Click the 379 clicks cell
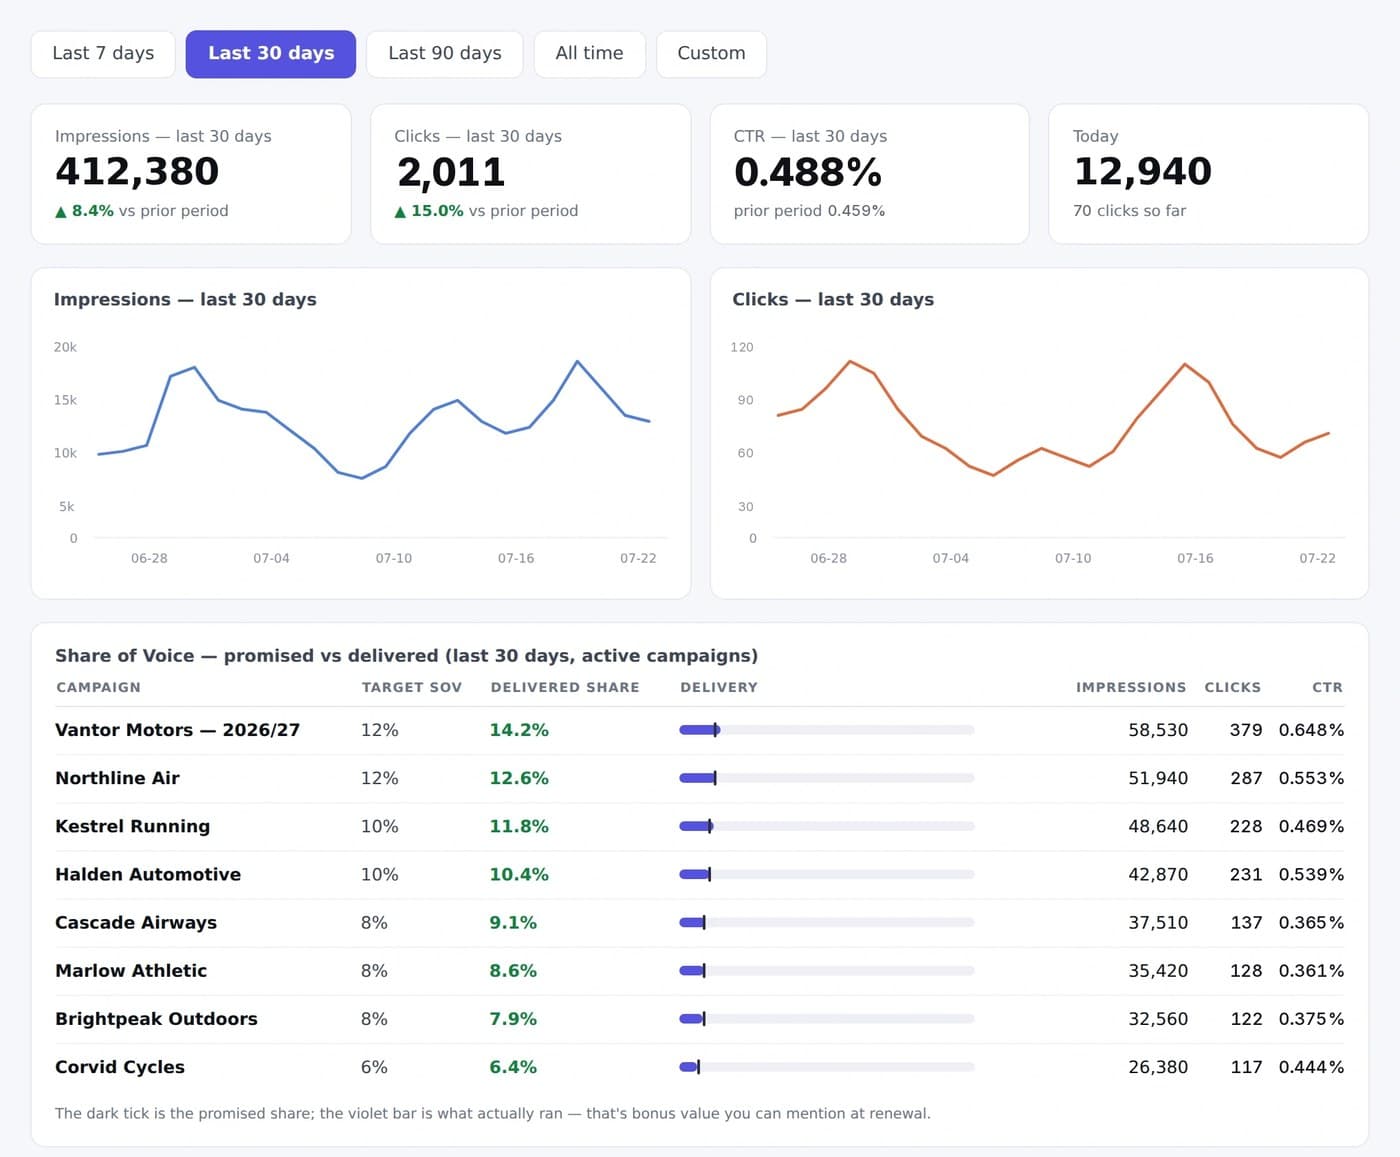Screen dimensions: 1400x1157 pyautogui.click(x=1246, y=730)
